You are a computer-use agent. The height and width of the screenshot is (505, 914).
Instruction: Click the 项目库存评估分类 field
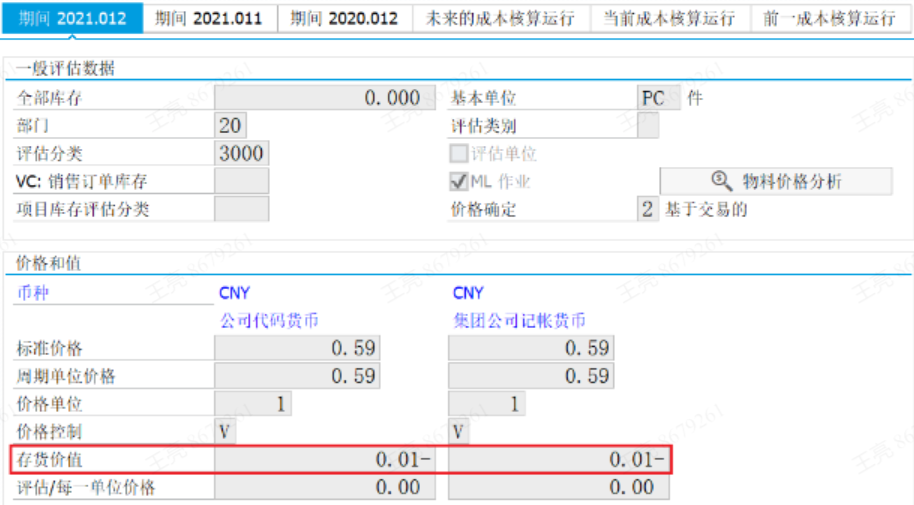point(241,209)
